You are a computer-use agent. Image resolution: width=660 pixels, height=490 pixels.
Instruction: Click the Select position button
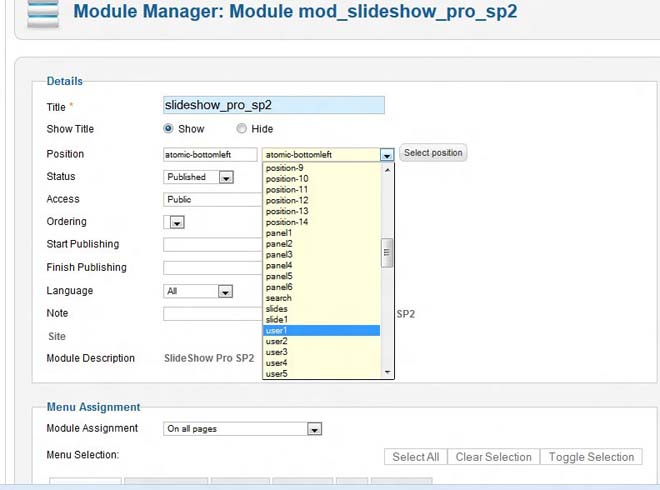click(x=433, y=153)
